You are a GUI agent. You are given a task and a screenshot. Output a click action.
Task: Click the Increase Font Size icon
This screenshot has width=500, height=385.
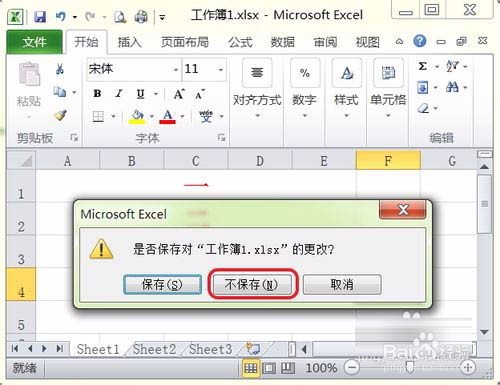point(179,94)
